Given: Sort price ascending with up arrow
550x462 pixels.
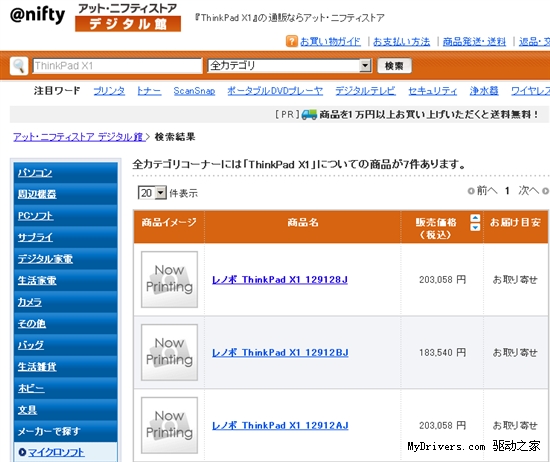Looking at the screenshot, I should coord(475,218).
